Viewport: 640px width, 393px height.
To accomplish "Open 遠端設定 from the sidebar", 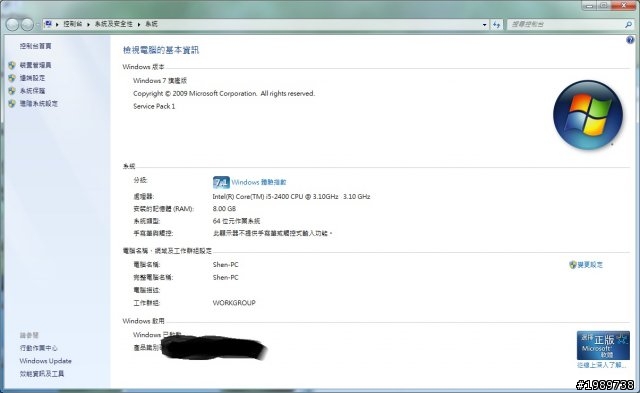I will point(33,78).
